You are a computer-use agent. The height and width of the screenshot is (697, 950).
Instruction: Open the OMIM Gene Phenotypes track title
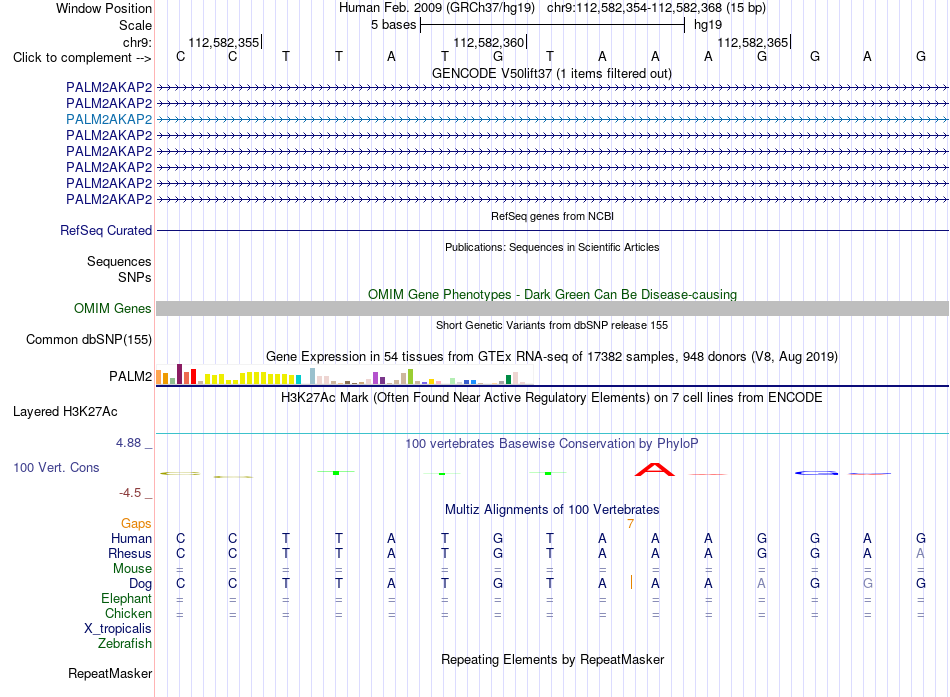[x=552, y=295]
